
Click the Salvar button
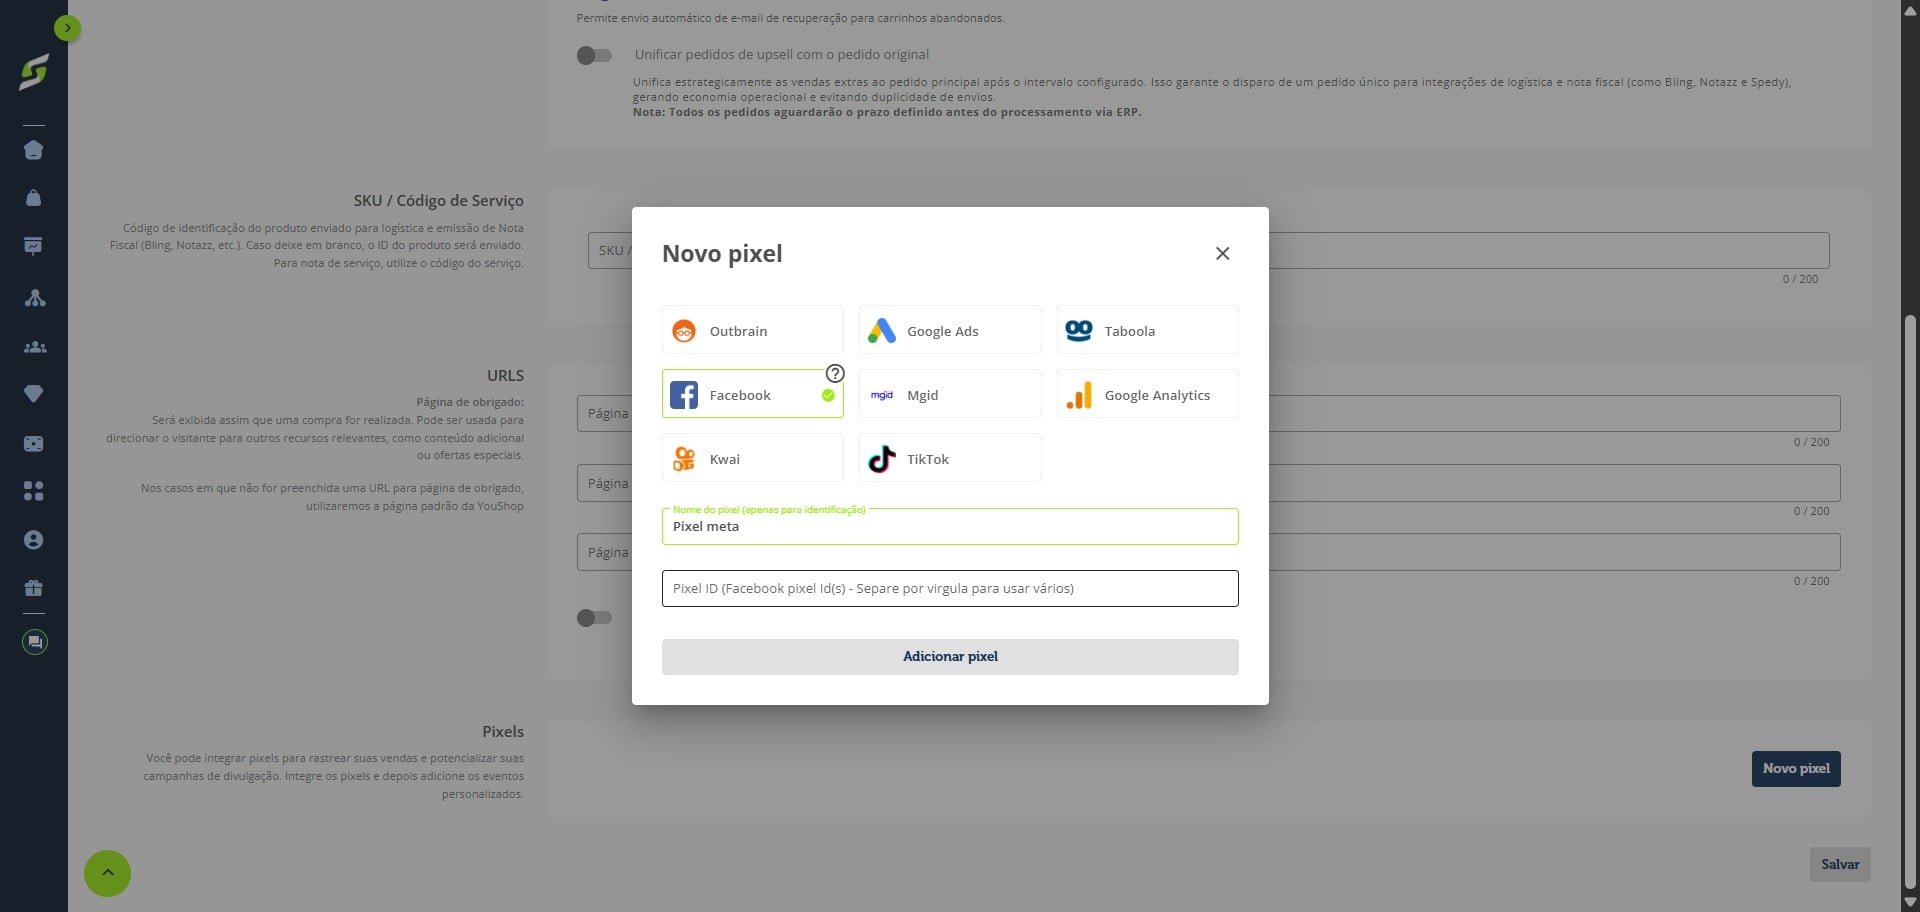click(x=1840, y=865)
